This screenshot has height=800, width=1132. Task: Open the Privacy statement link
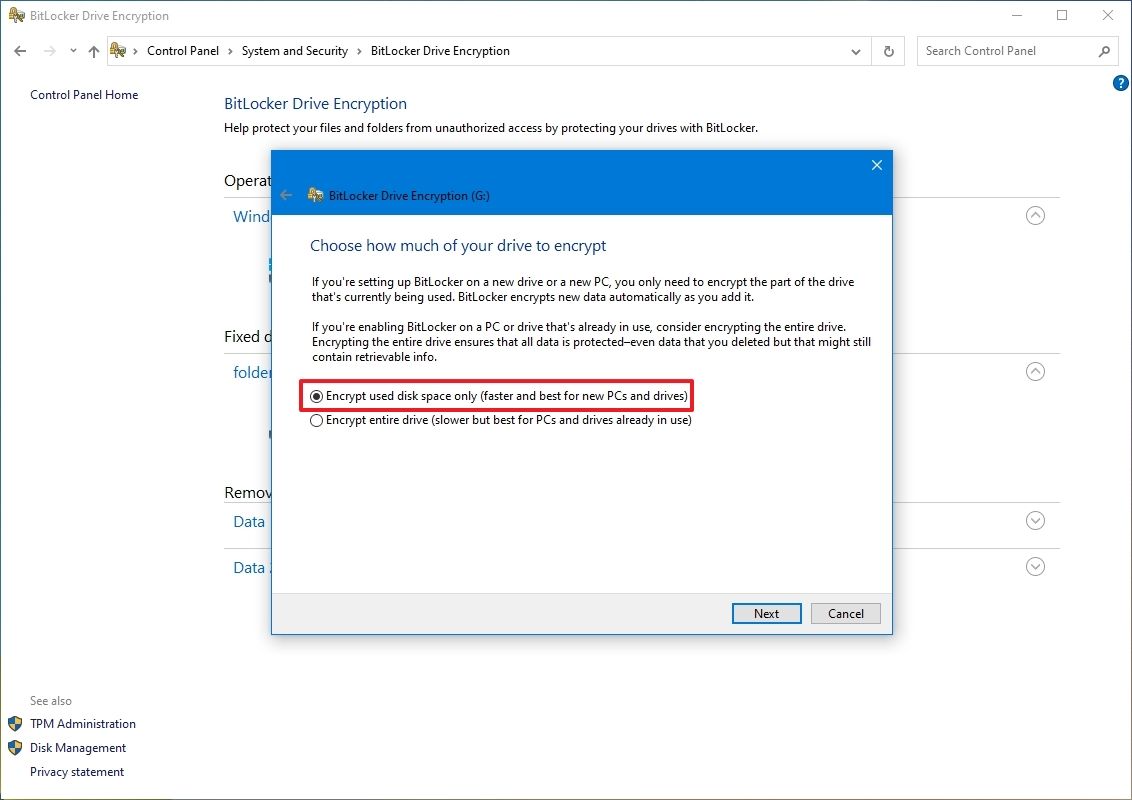click(x=77, y=771)
